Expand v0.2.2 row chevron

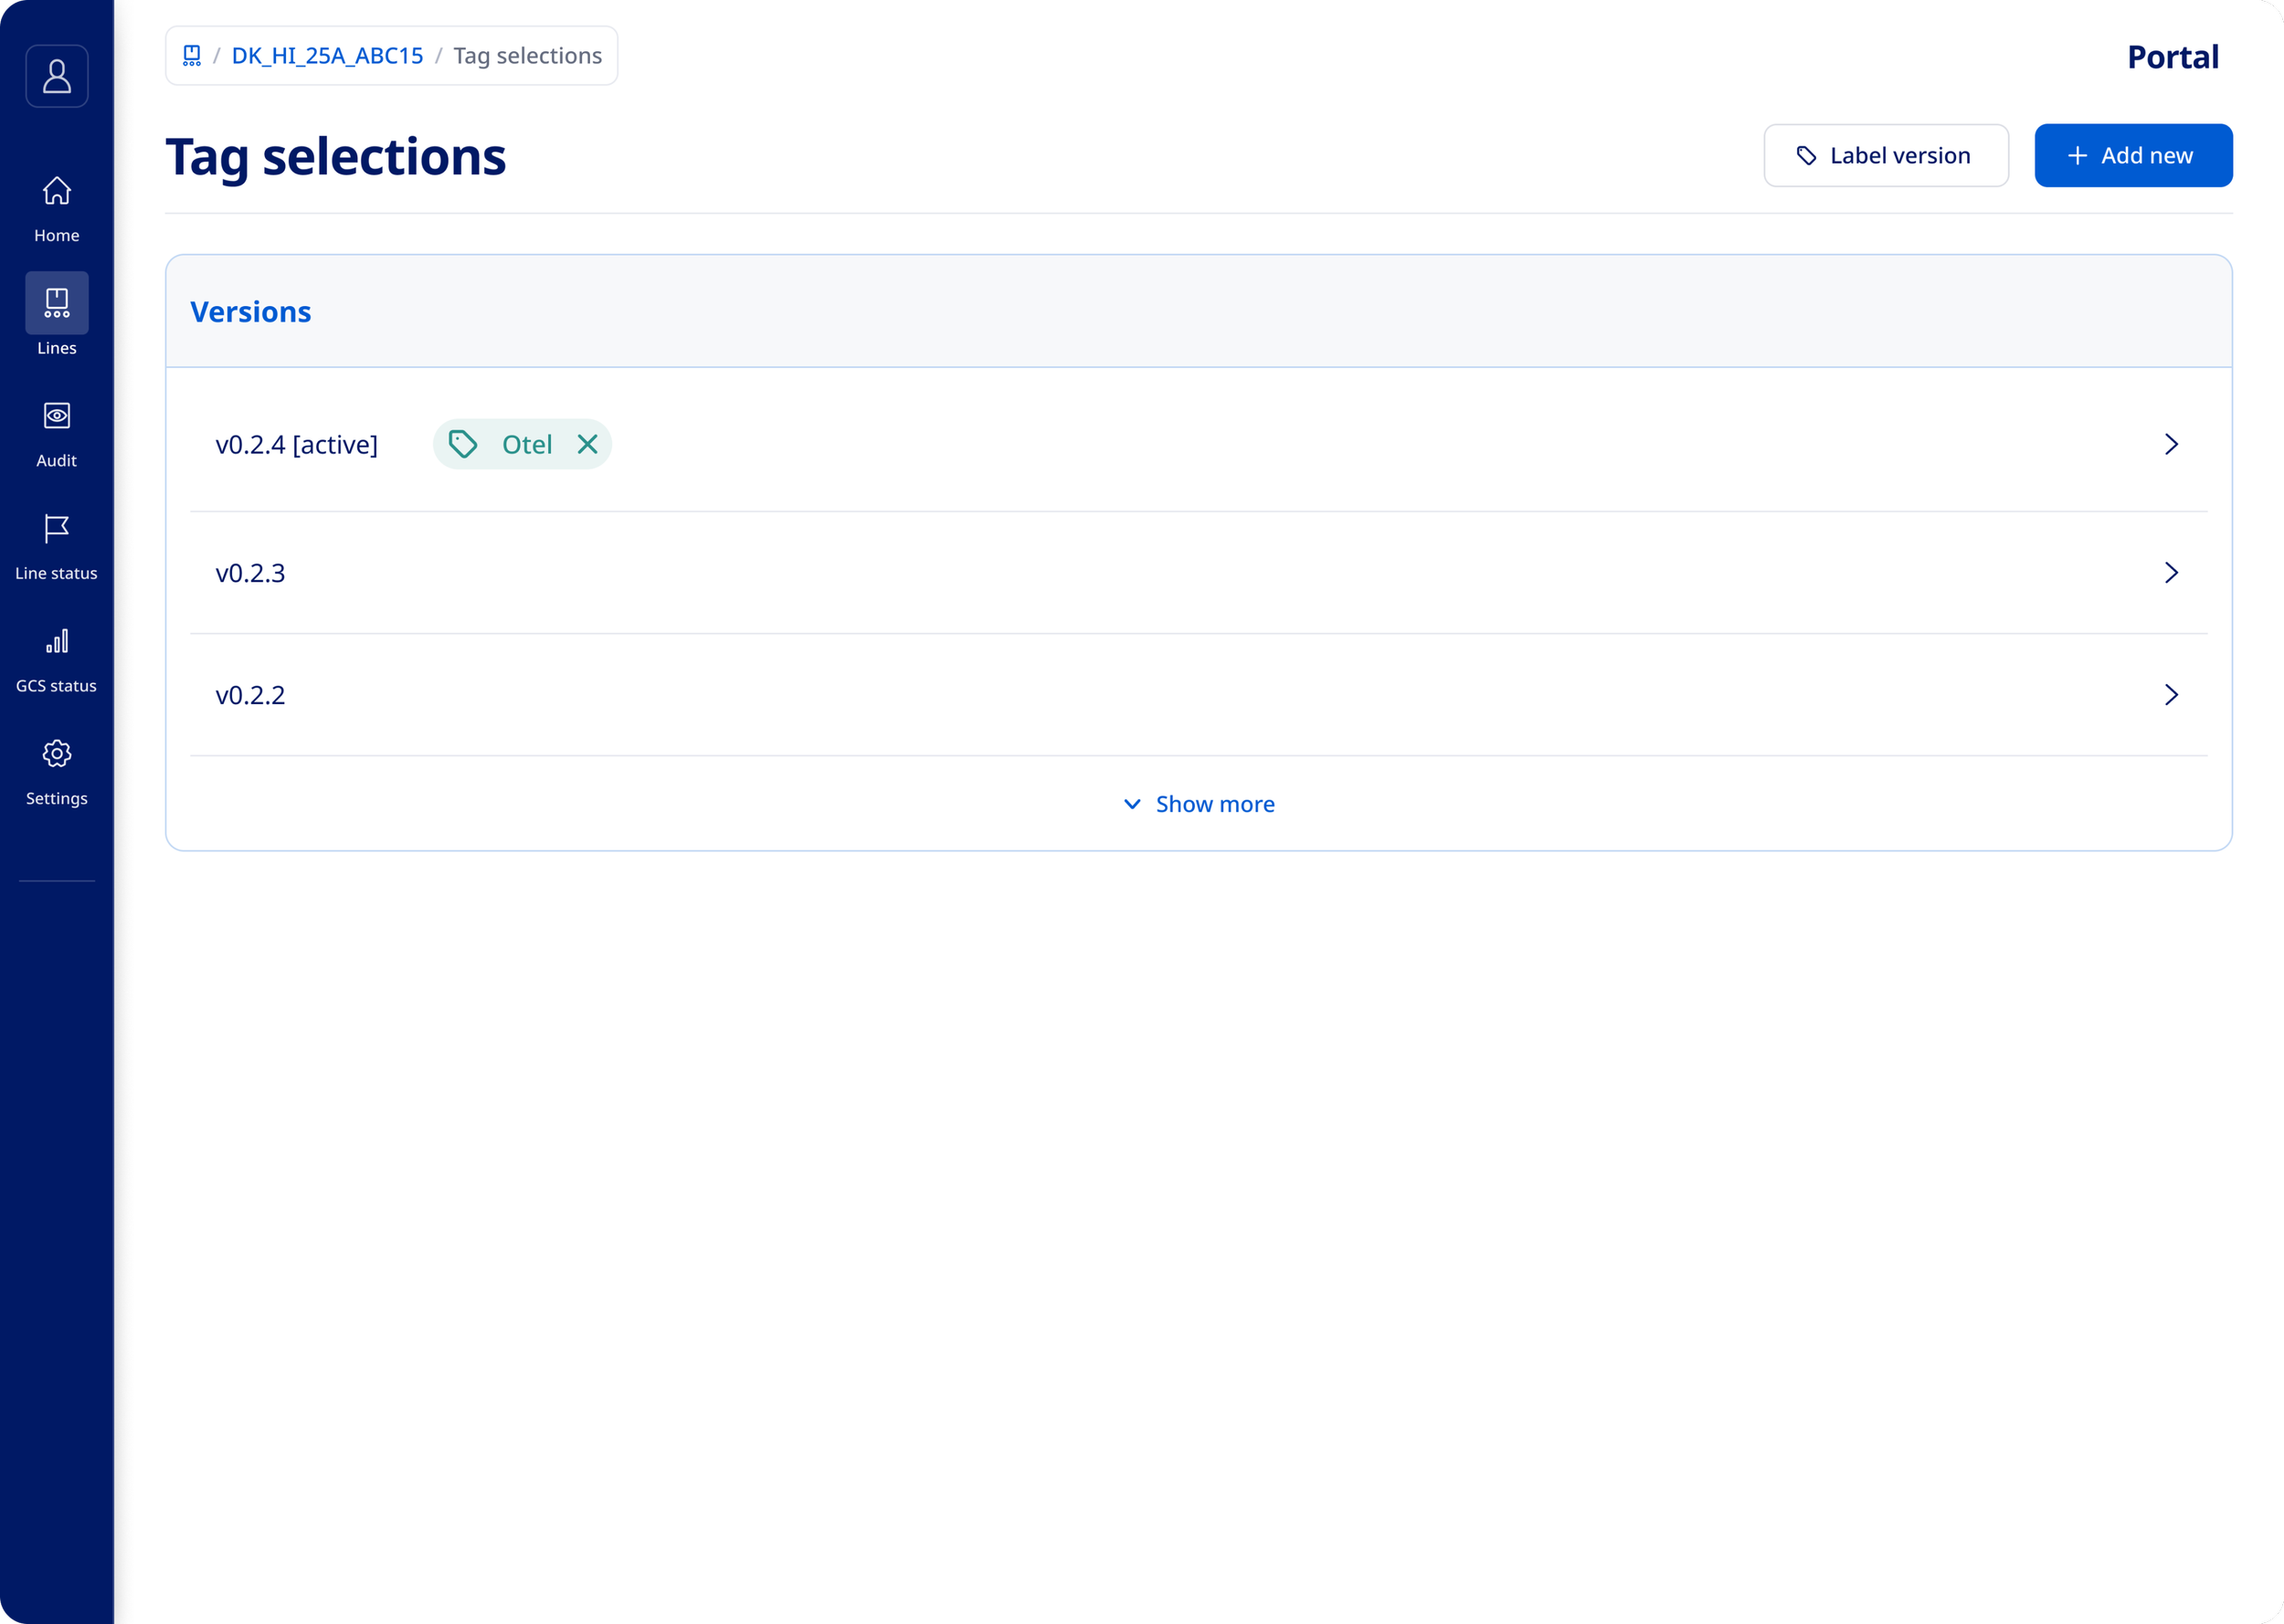(x=2170, y=695)
